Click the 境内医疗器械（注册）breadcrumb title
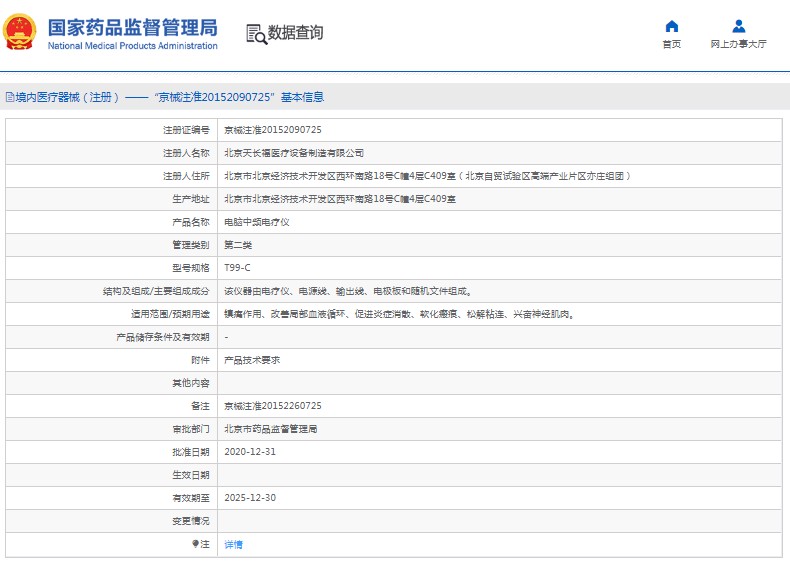Image resolution: width=790 pixels, height=566 pixels. [x=67, y=97]
